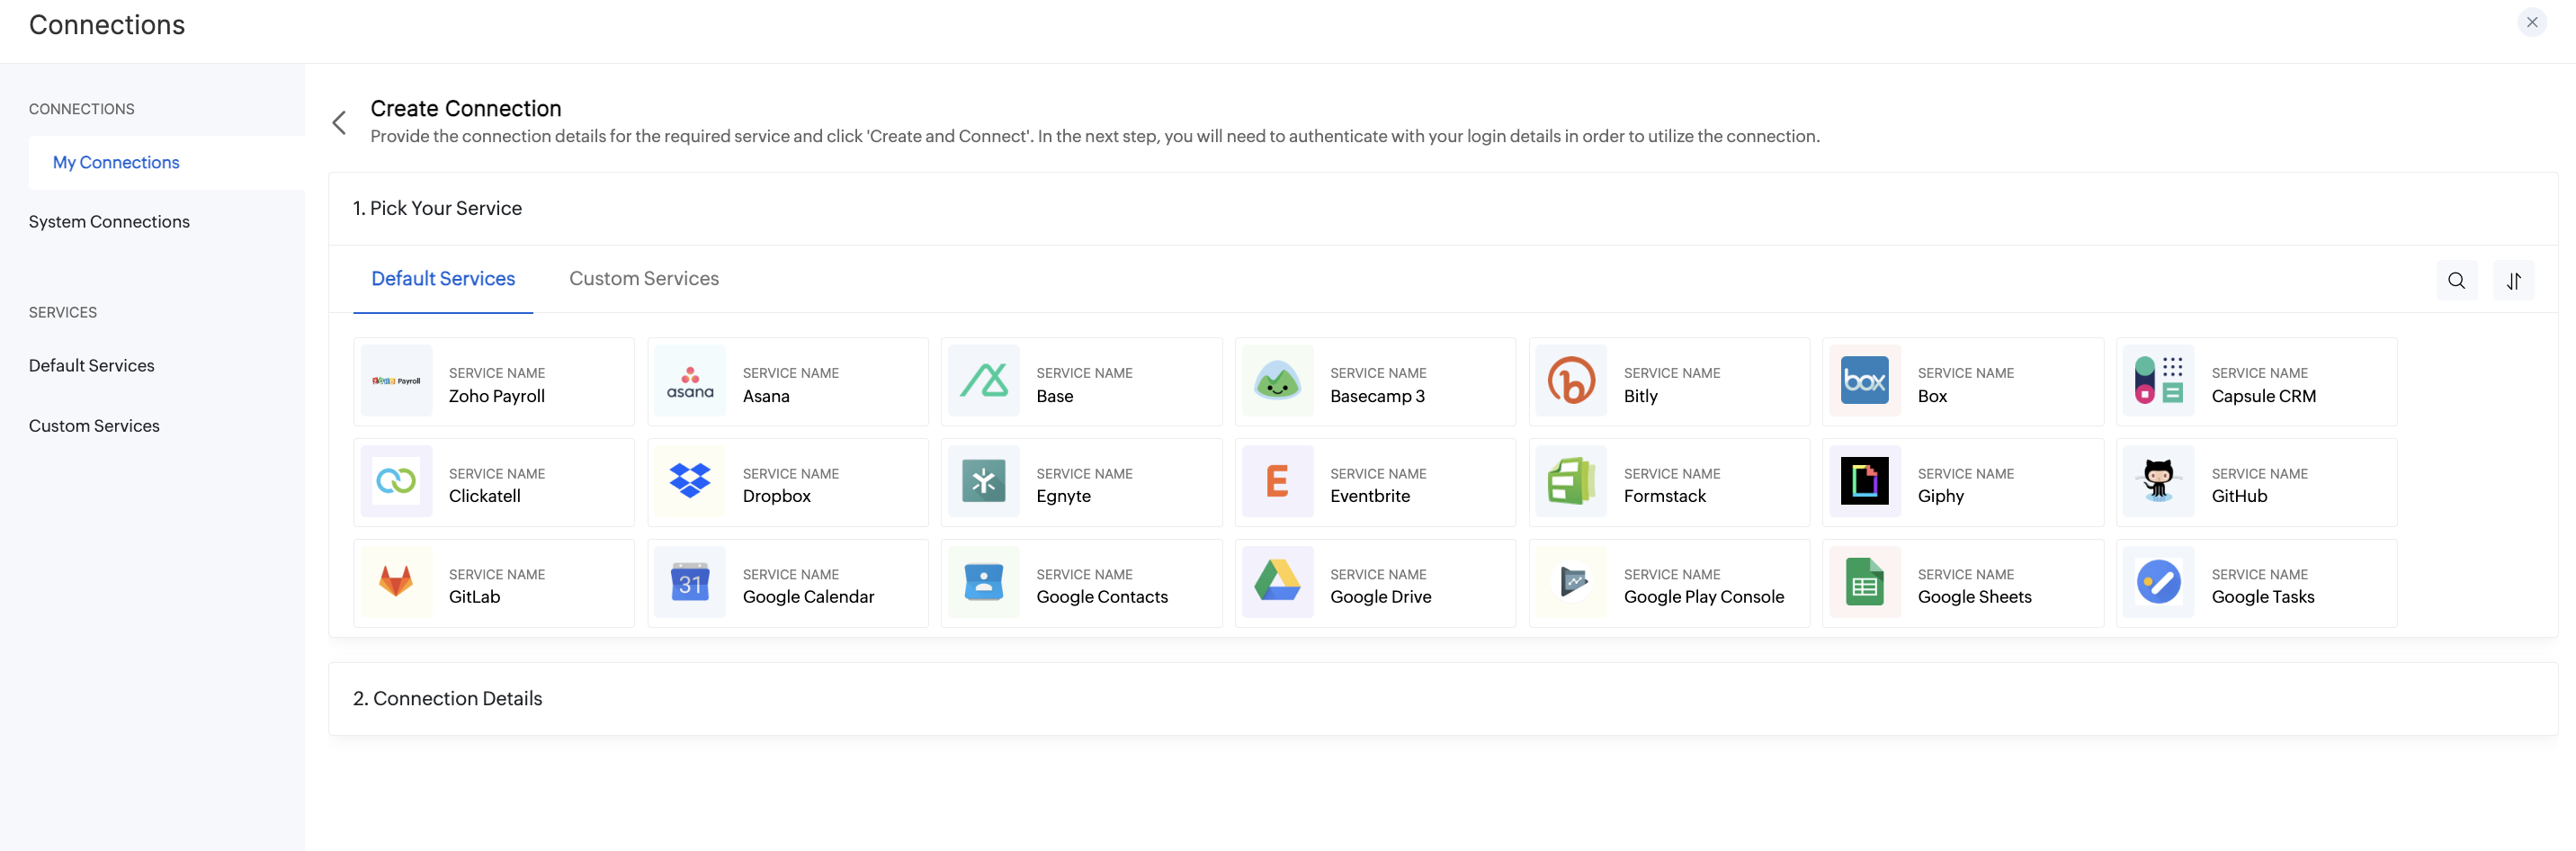Screen dimensions: 2576x851
Task: Click the Google Drive name text
Action: pyautogui.click(x=1381, y=597)
